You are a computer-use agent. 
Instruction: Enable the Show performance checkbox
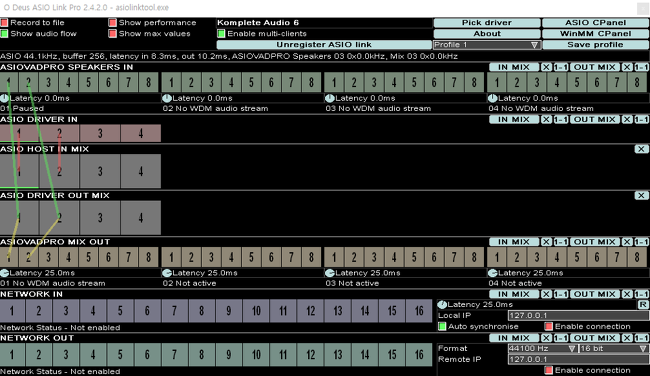tap(112, 22)
